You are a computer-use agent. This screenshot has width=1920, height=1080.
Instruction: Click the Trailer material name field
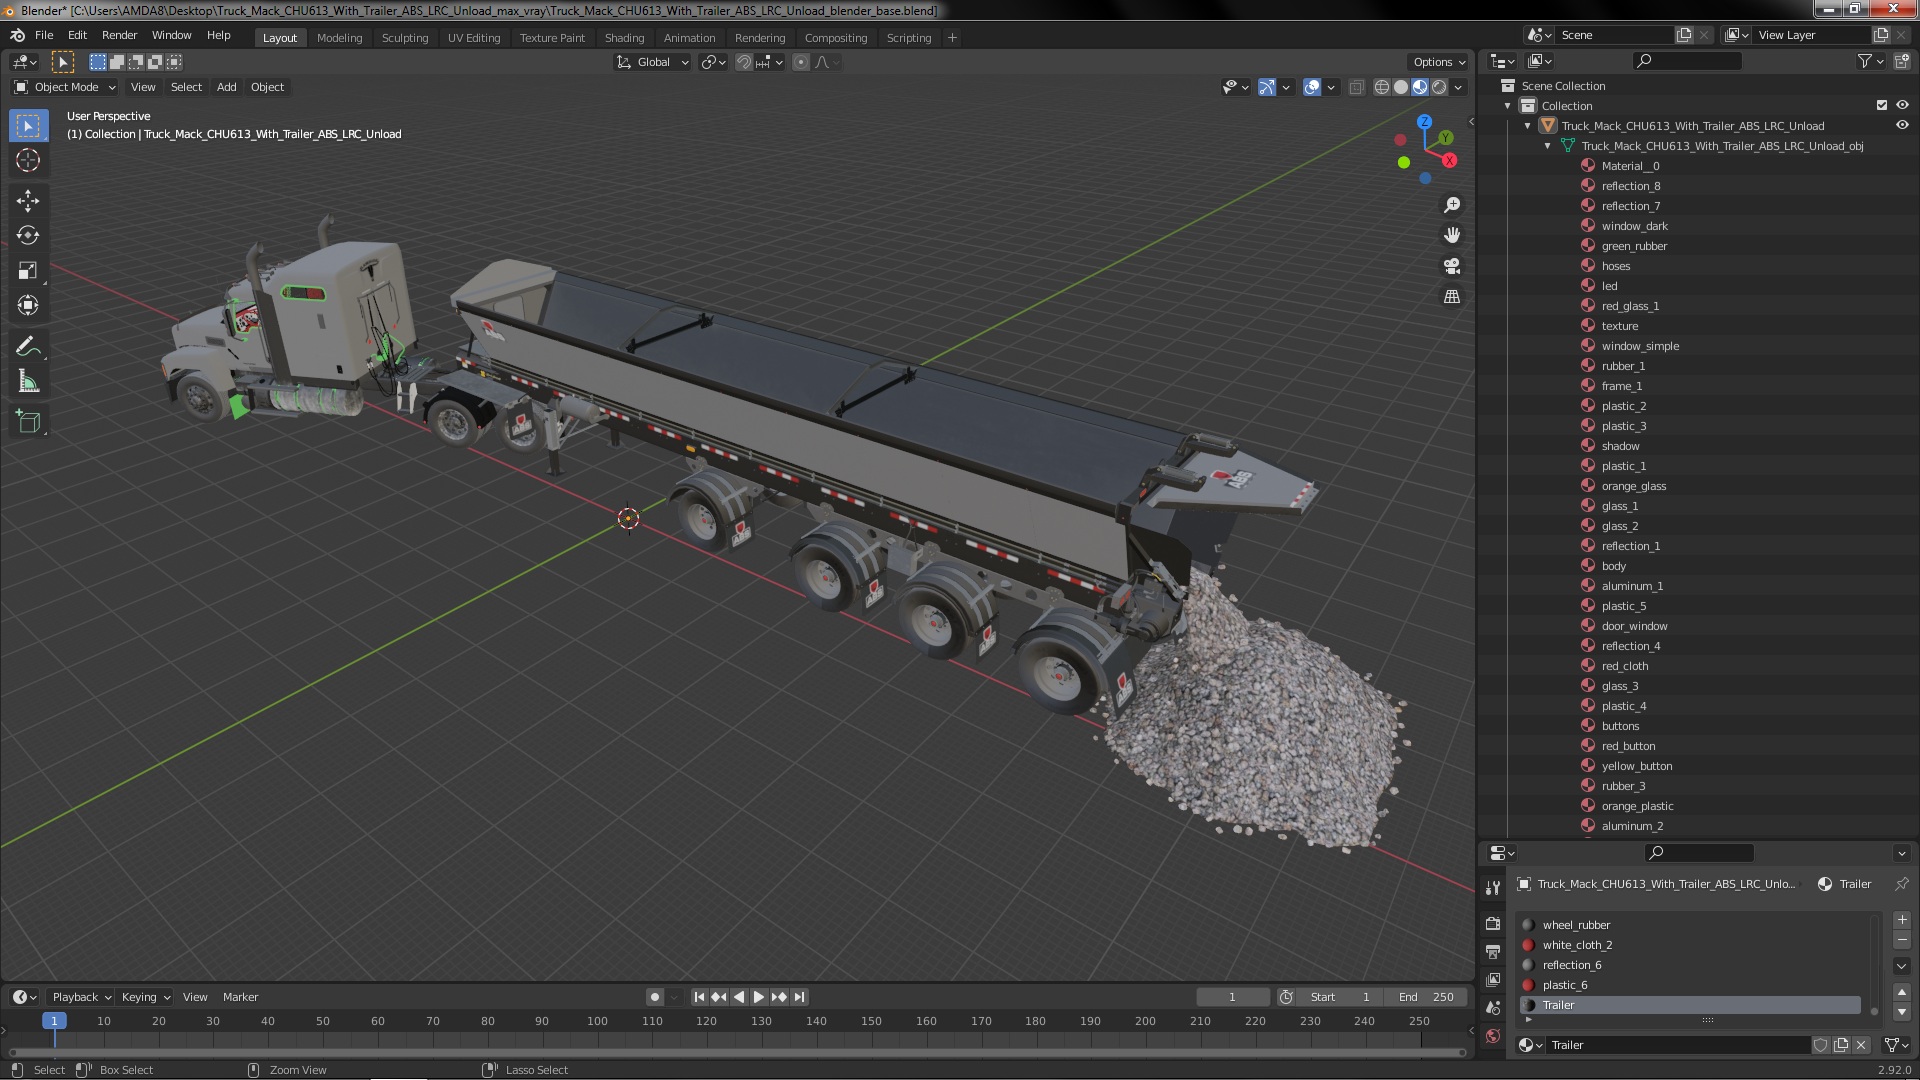point(1678,1045)
